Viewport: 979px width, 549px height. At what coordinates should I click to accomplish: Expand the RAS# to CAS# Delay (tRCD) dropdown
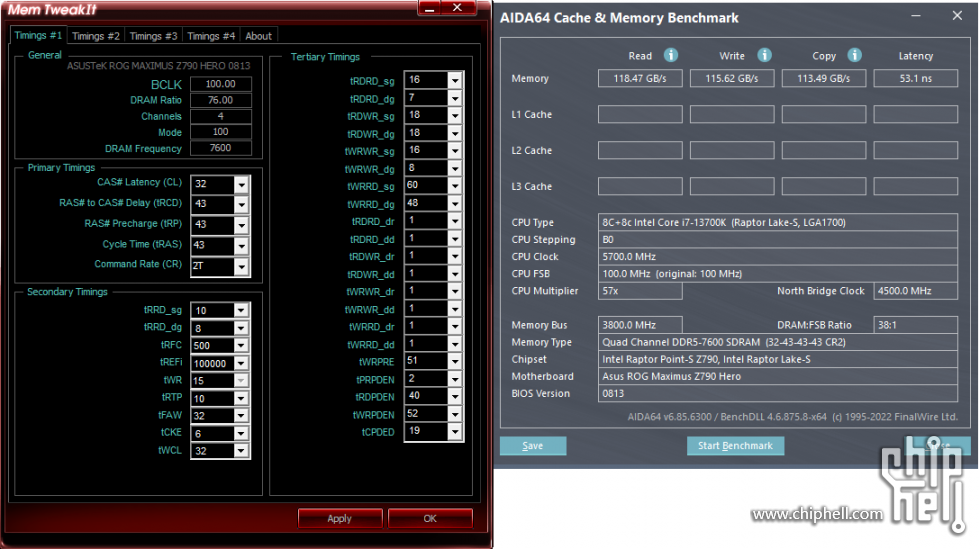tap(241, 204)
